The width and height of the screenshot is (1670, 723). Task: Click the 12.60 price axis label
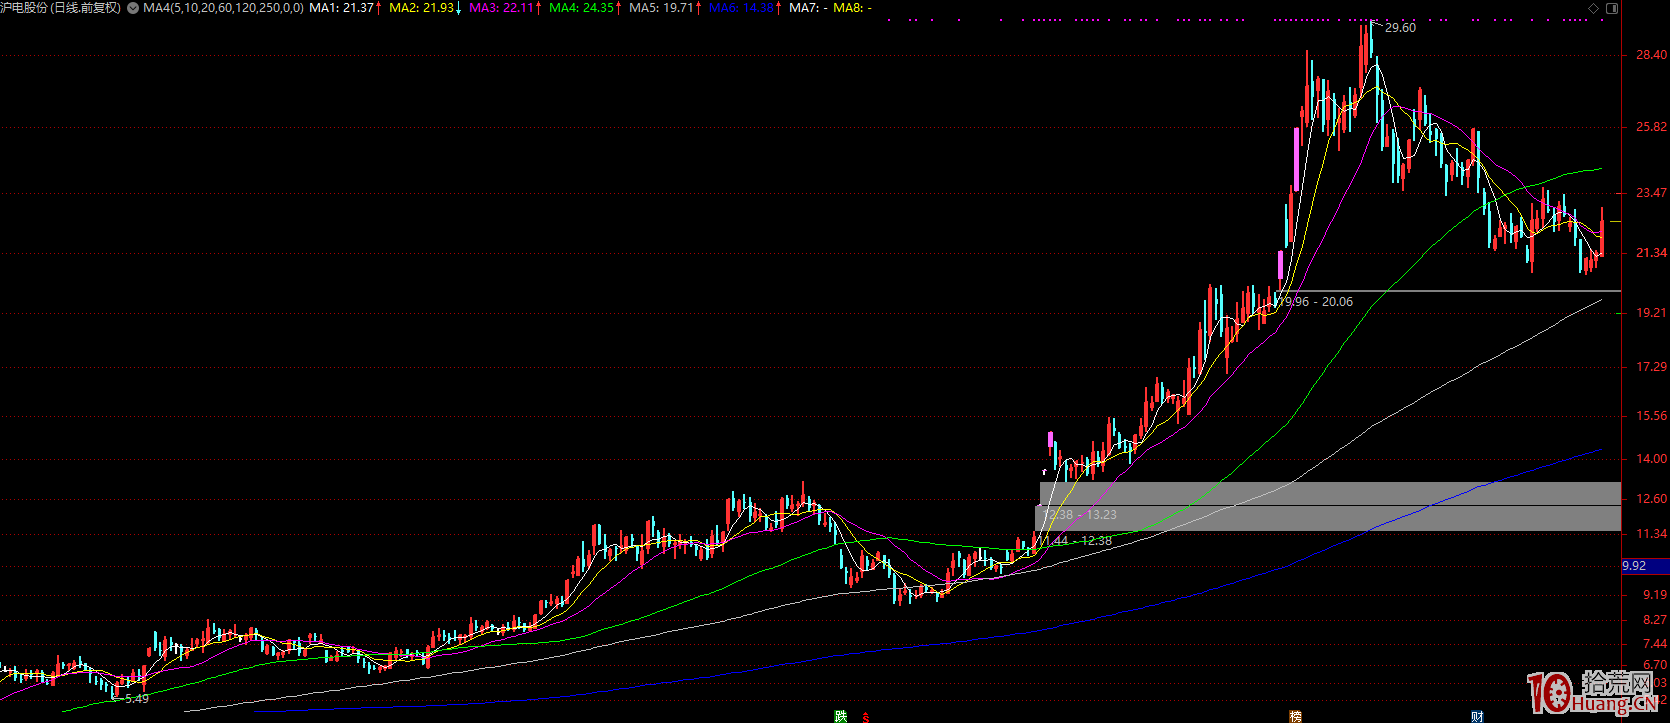coord(1651,499)
